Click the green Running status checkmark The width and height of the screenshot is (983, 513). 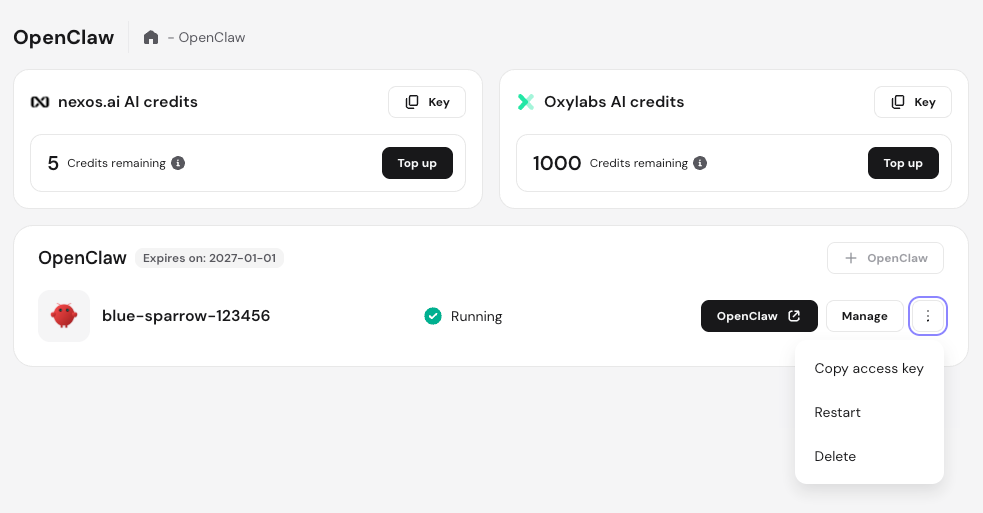pyautogui.click(x=433, y=316)
